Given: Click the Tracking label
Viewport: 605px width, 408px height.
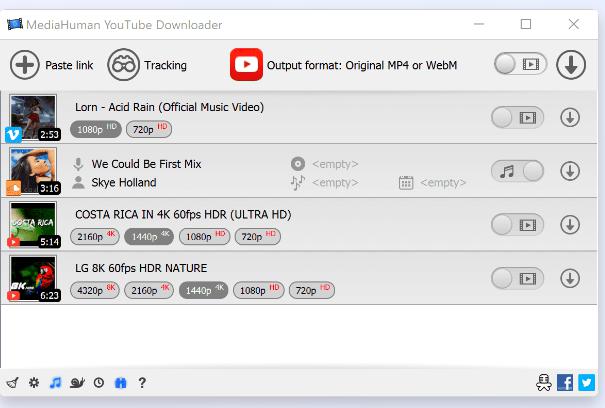Looking at the screenshot, I should tap(166, 65).
